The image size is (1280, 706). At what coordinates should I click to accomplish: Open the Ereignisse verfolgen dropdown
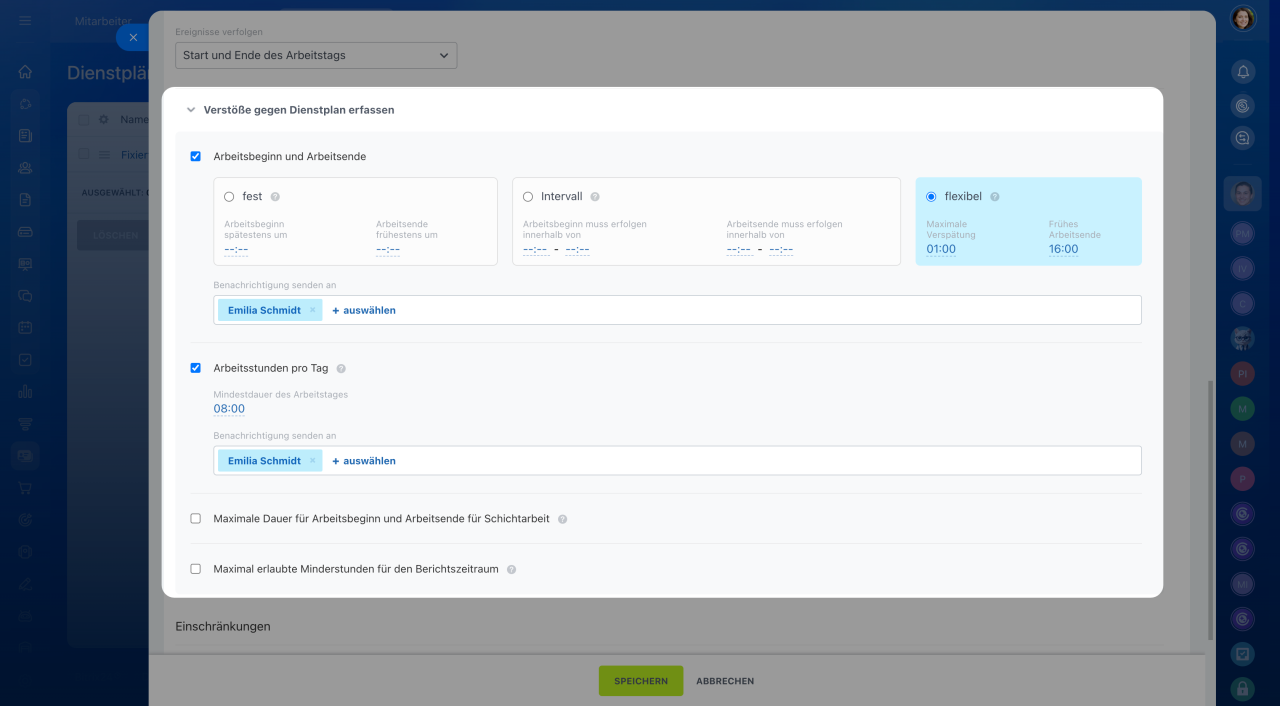pos(316,56)
